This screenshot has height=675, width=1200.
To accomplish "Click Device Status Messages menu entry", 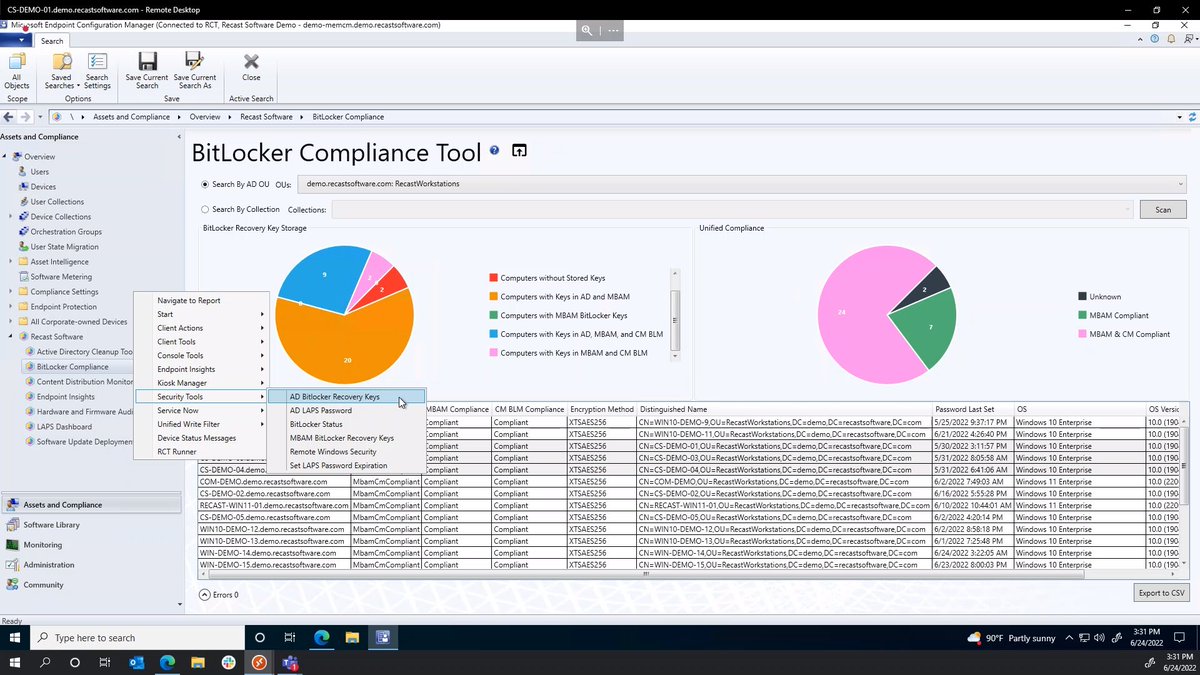I will 201,438.
